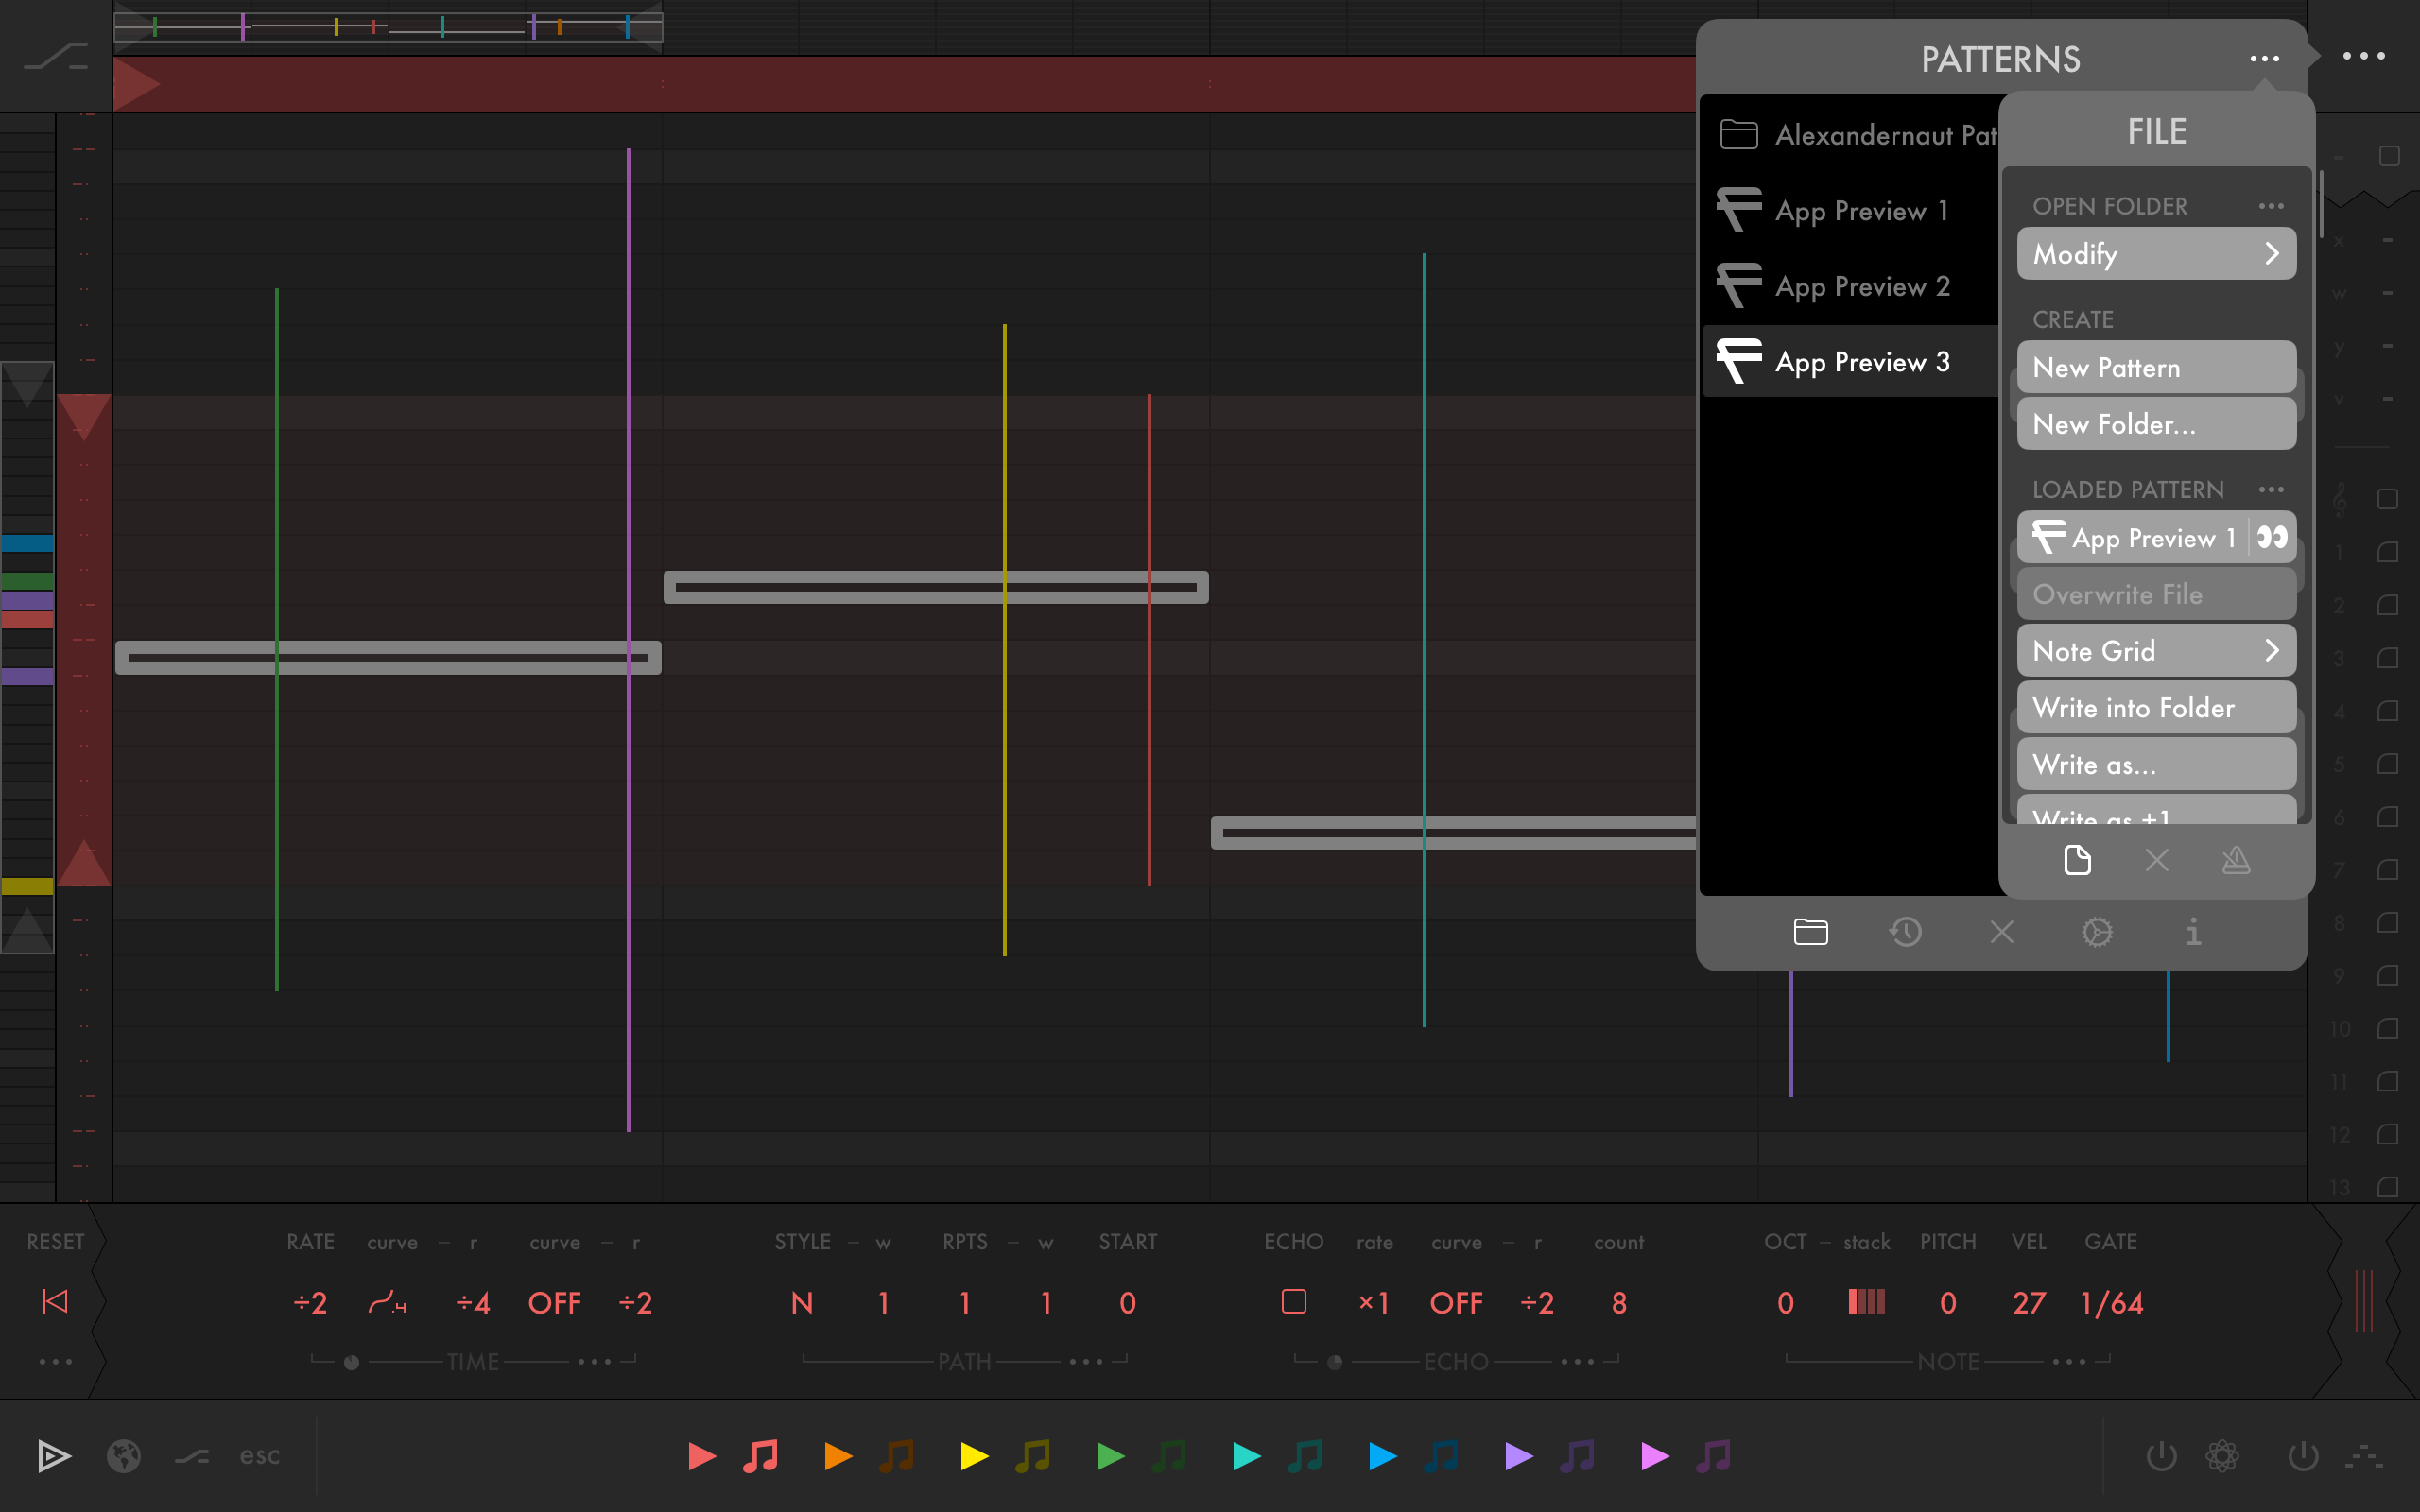
Task: Click the settings gear in Patterns footer
Action: pos(2097,932)
